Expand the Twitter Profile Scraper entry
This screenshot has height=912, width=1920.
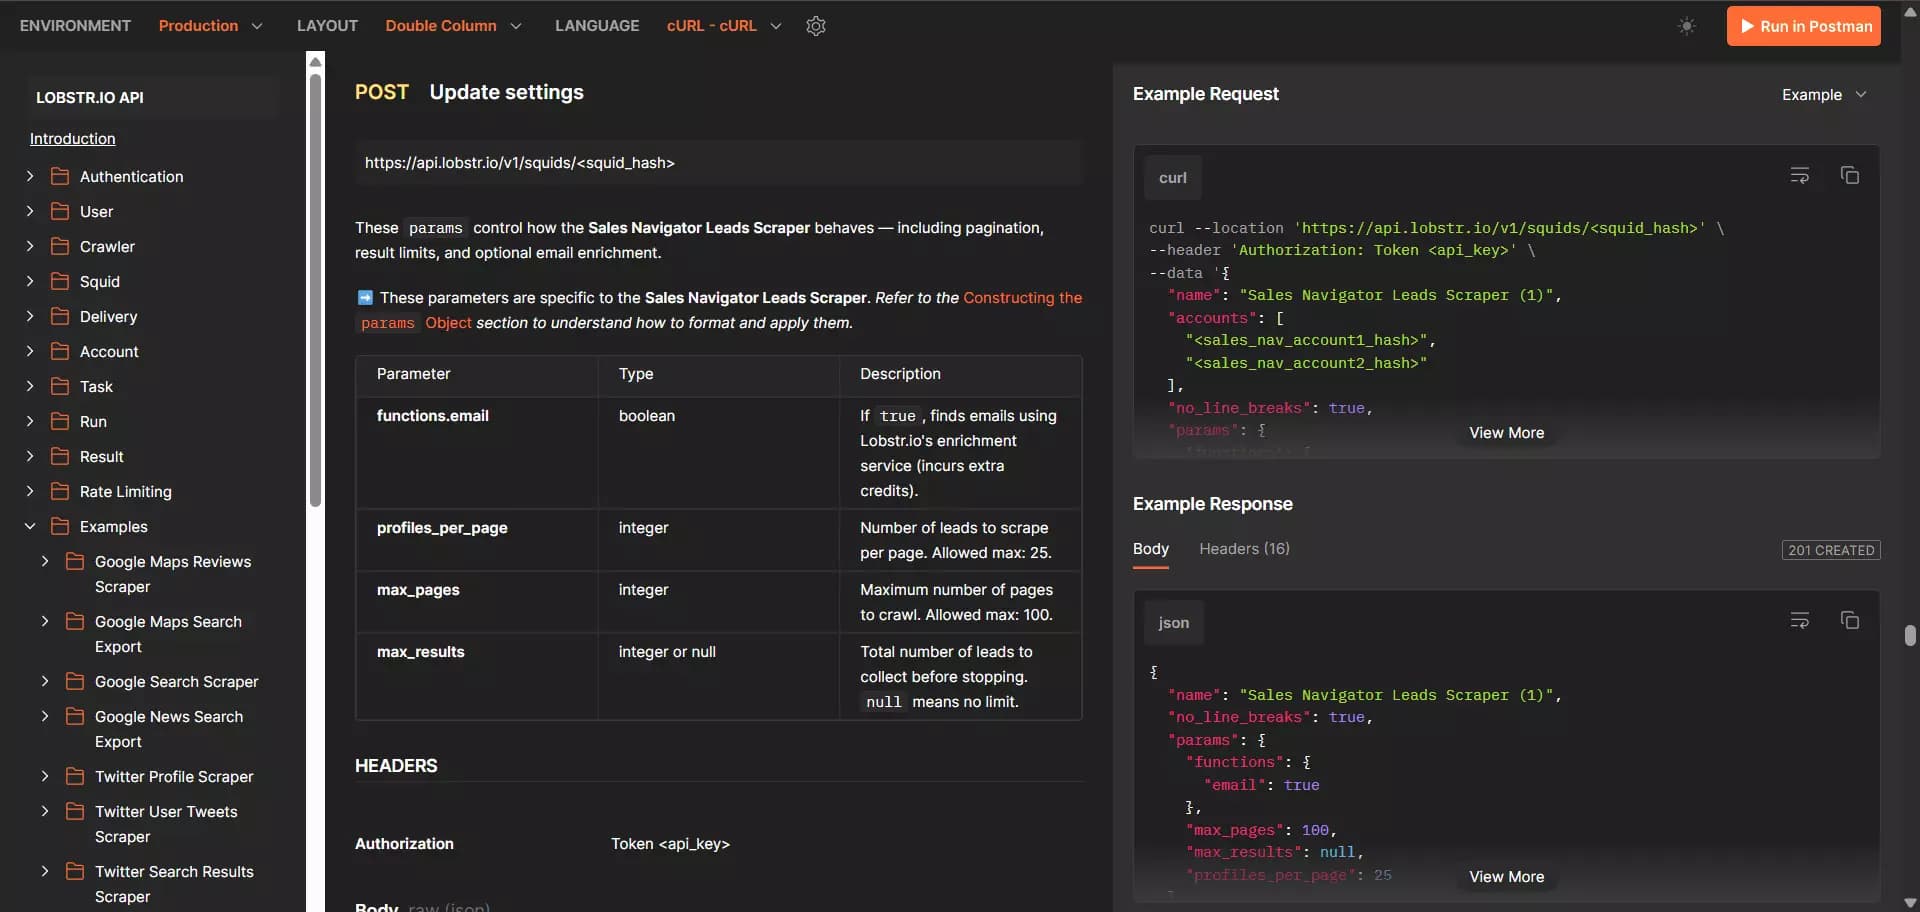pos(44,776)
